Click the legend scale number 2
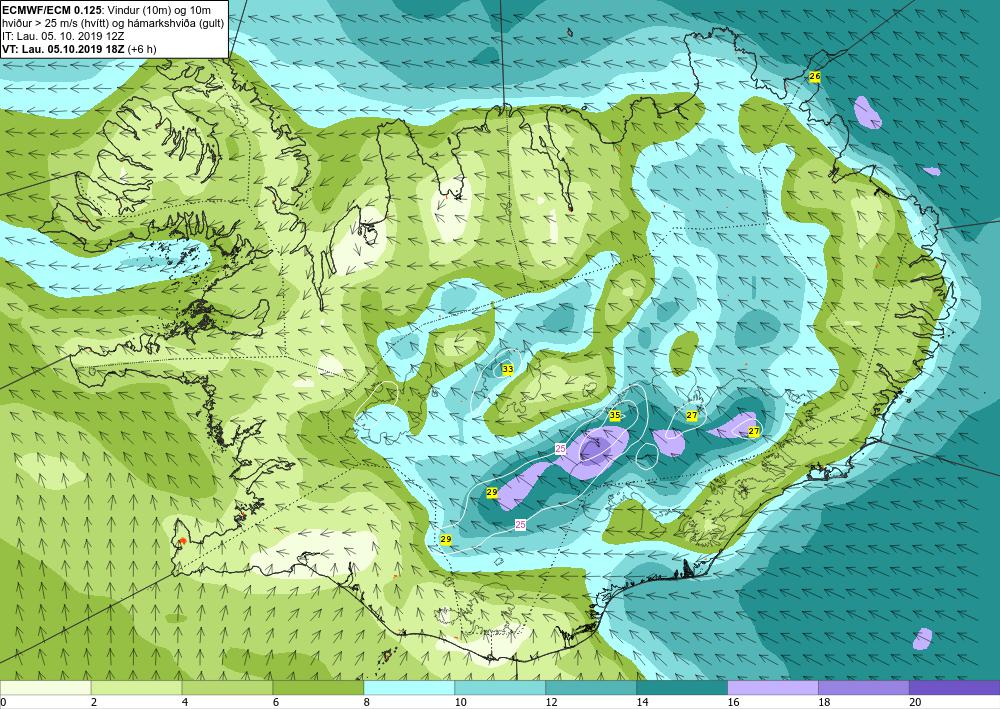The height and width of the screenshot is (709, 1000). (94, 702)
